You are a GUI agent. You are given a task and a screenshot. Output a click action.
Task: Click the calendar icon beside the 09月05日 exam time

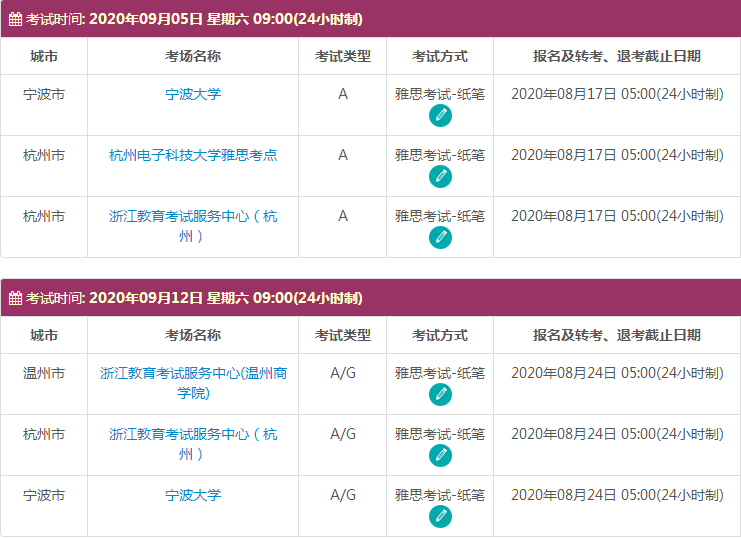click(x=15, y=19)
